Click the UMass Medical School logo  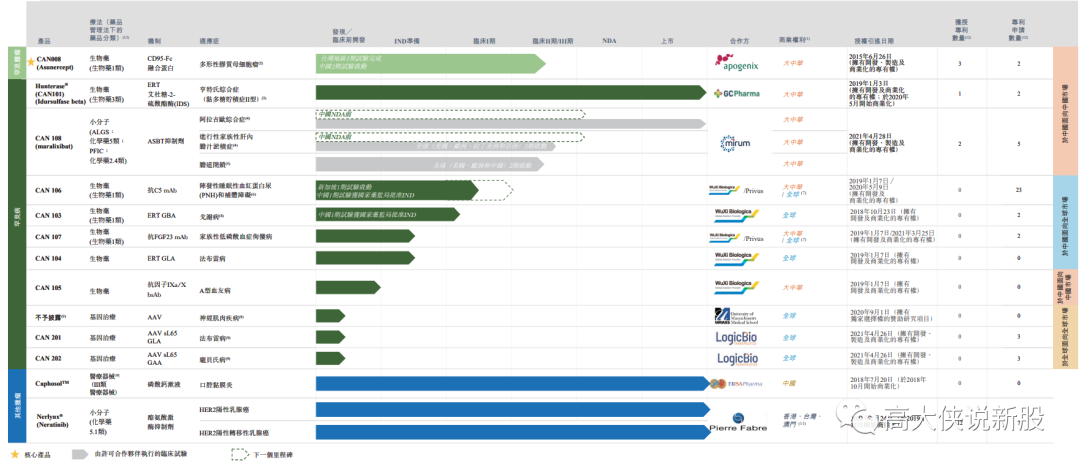tap(737, 317)
